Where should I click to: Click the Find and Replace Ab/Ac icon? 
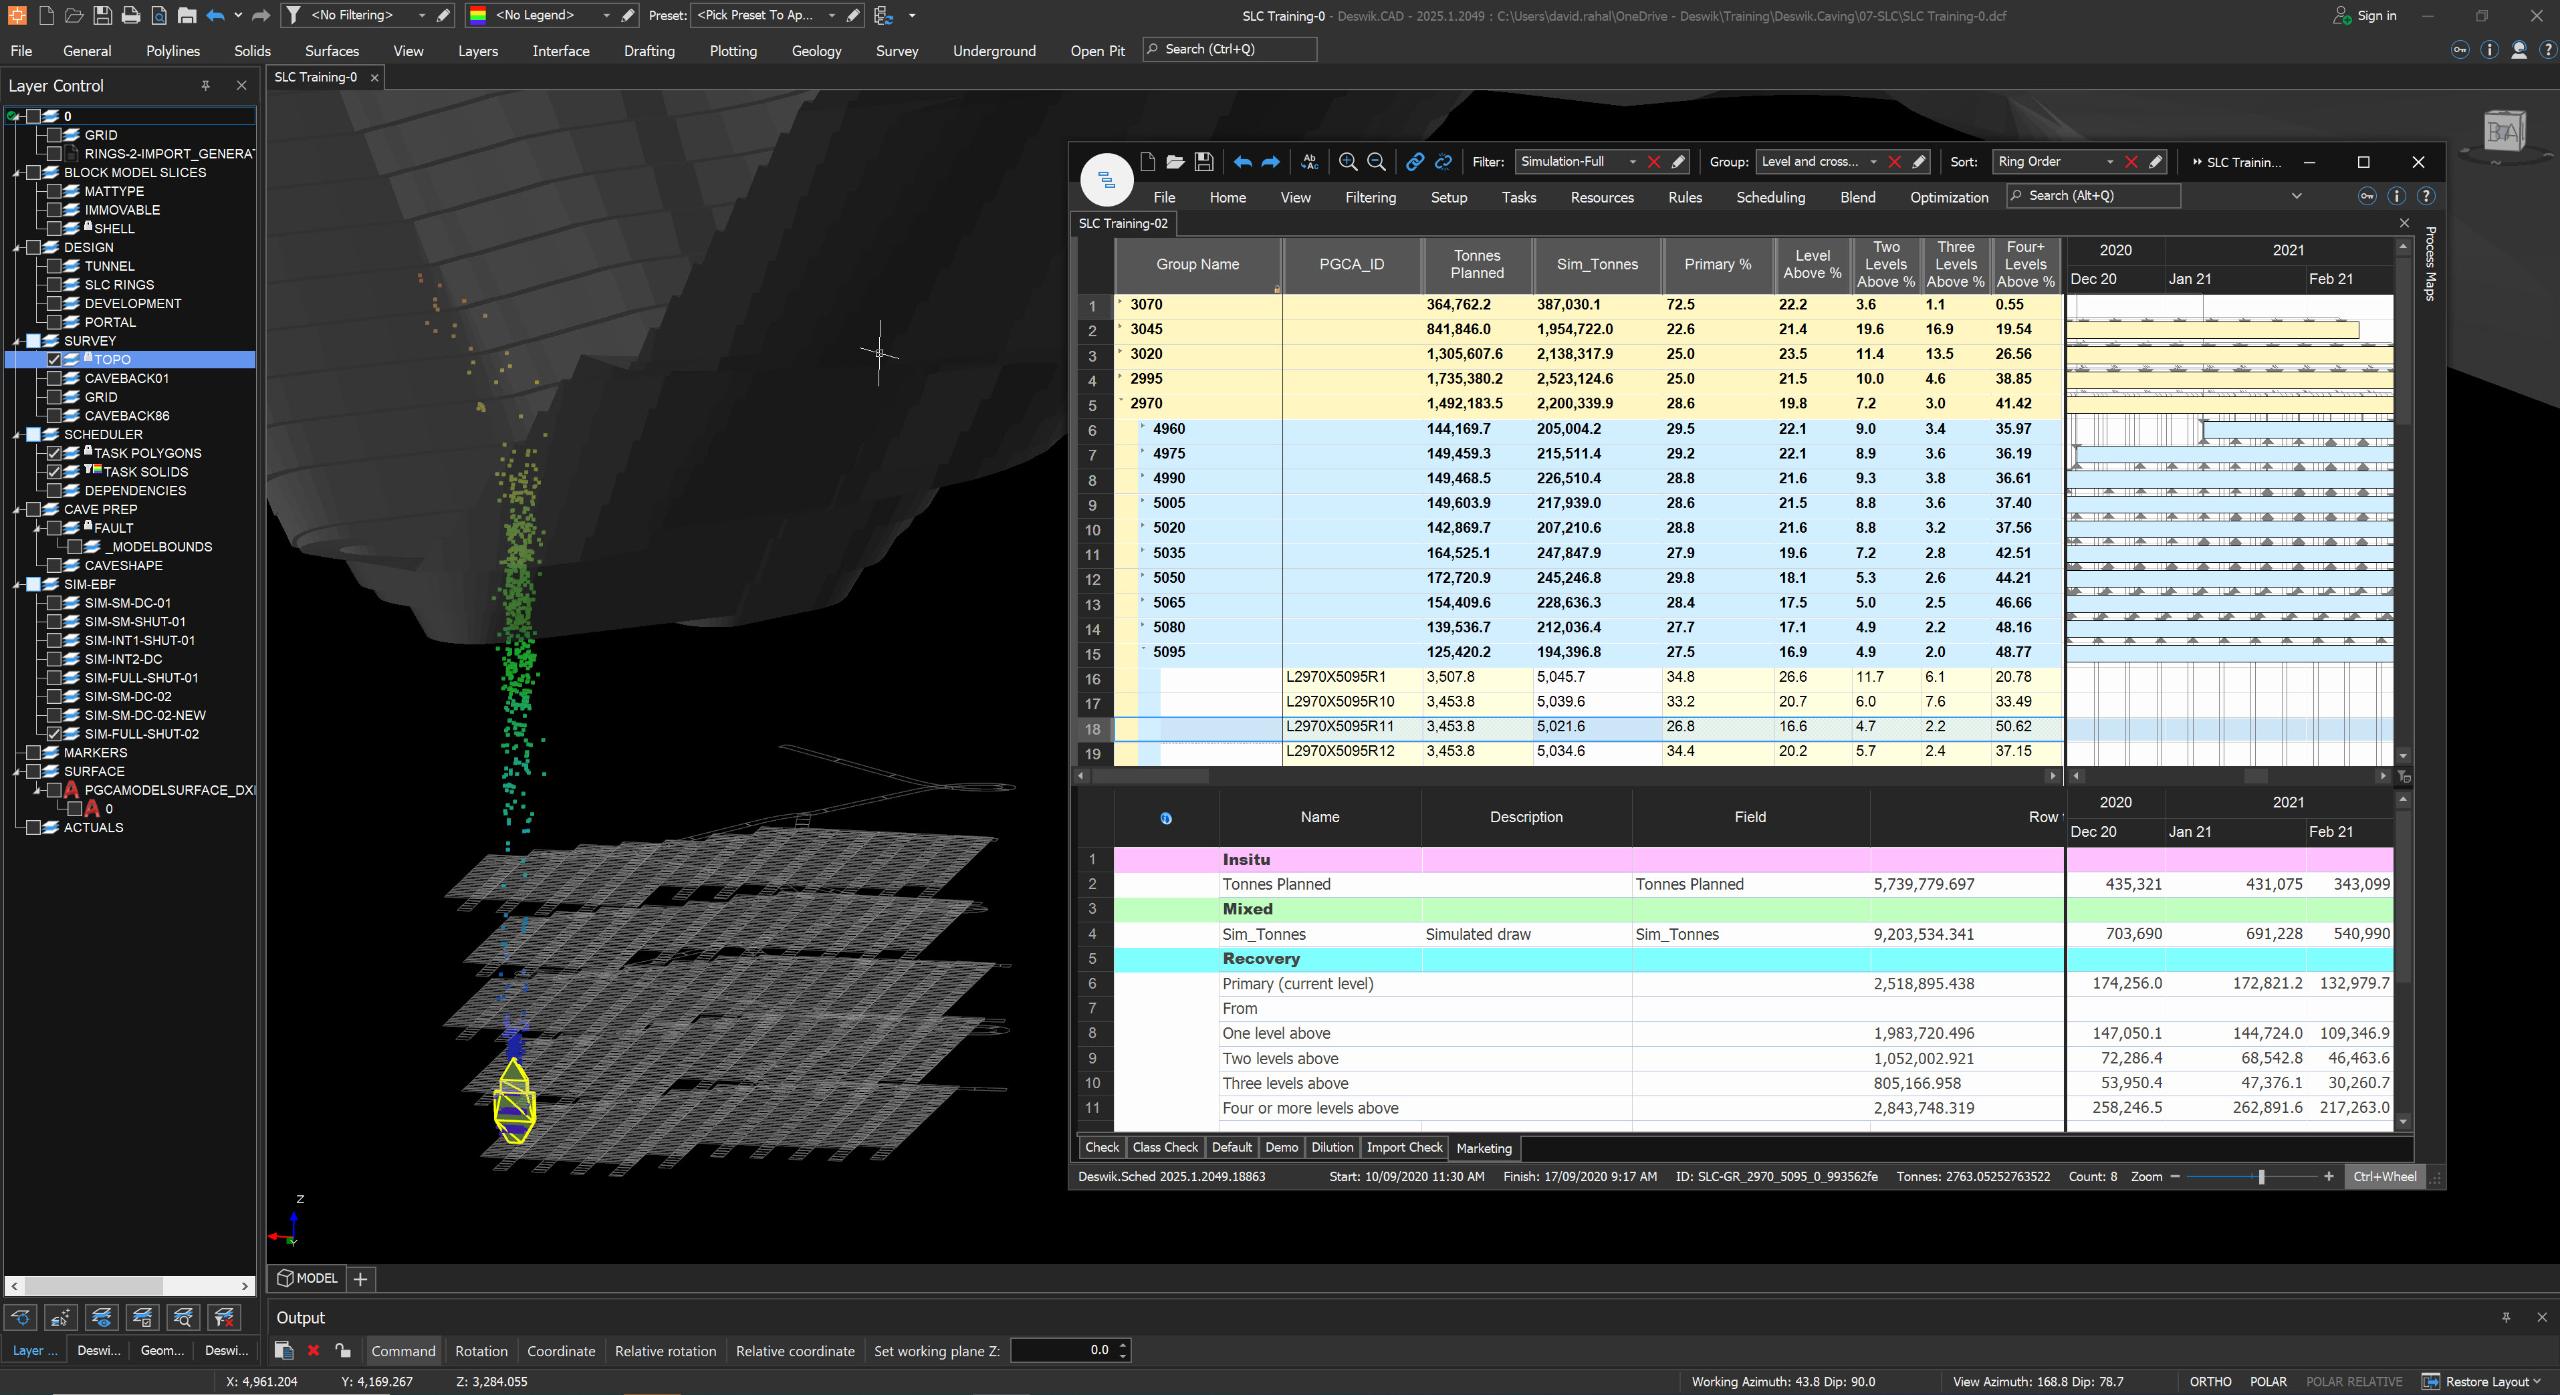pyautogui.click(x=1309, y=162)
